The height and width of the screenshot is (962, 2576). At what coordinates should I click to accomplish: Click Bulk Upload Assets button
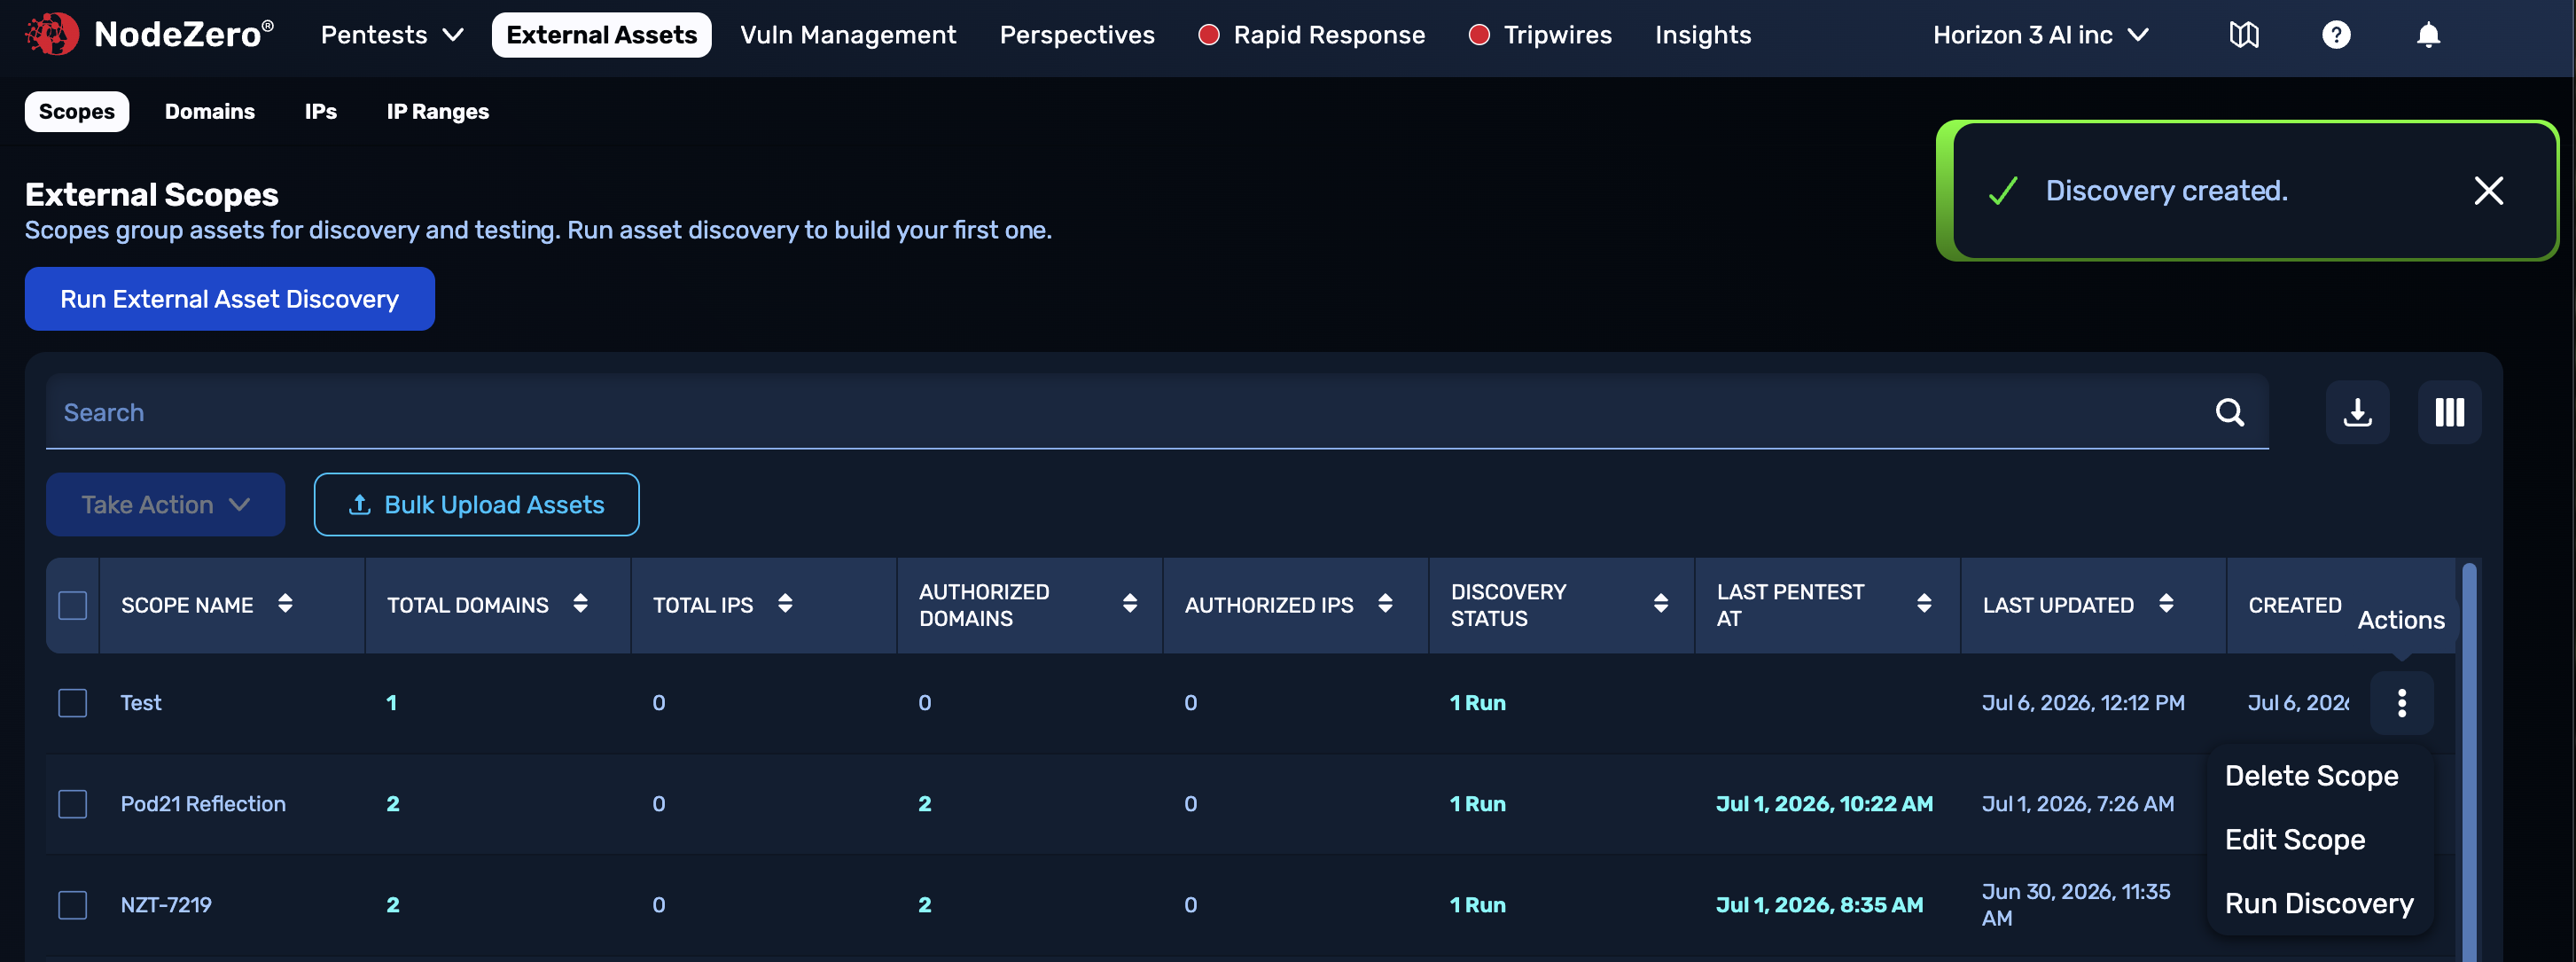[x=476, y=504]
